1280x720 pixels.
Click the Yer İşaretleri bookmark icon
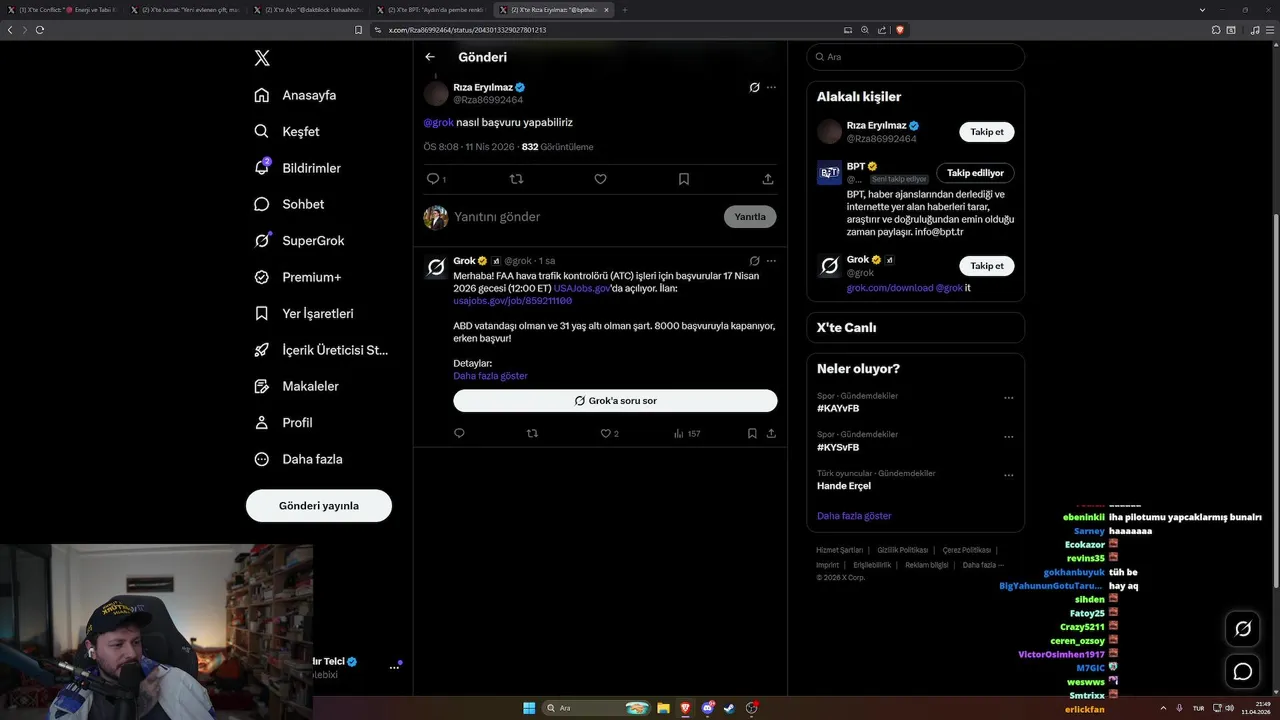(262, 313)
